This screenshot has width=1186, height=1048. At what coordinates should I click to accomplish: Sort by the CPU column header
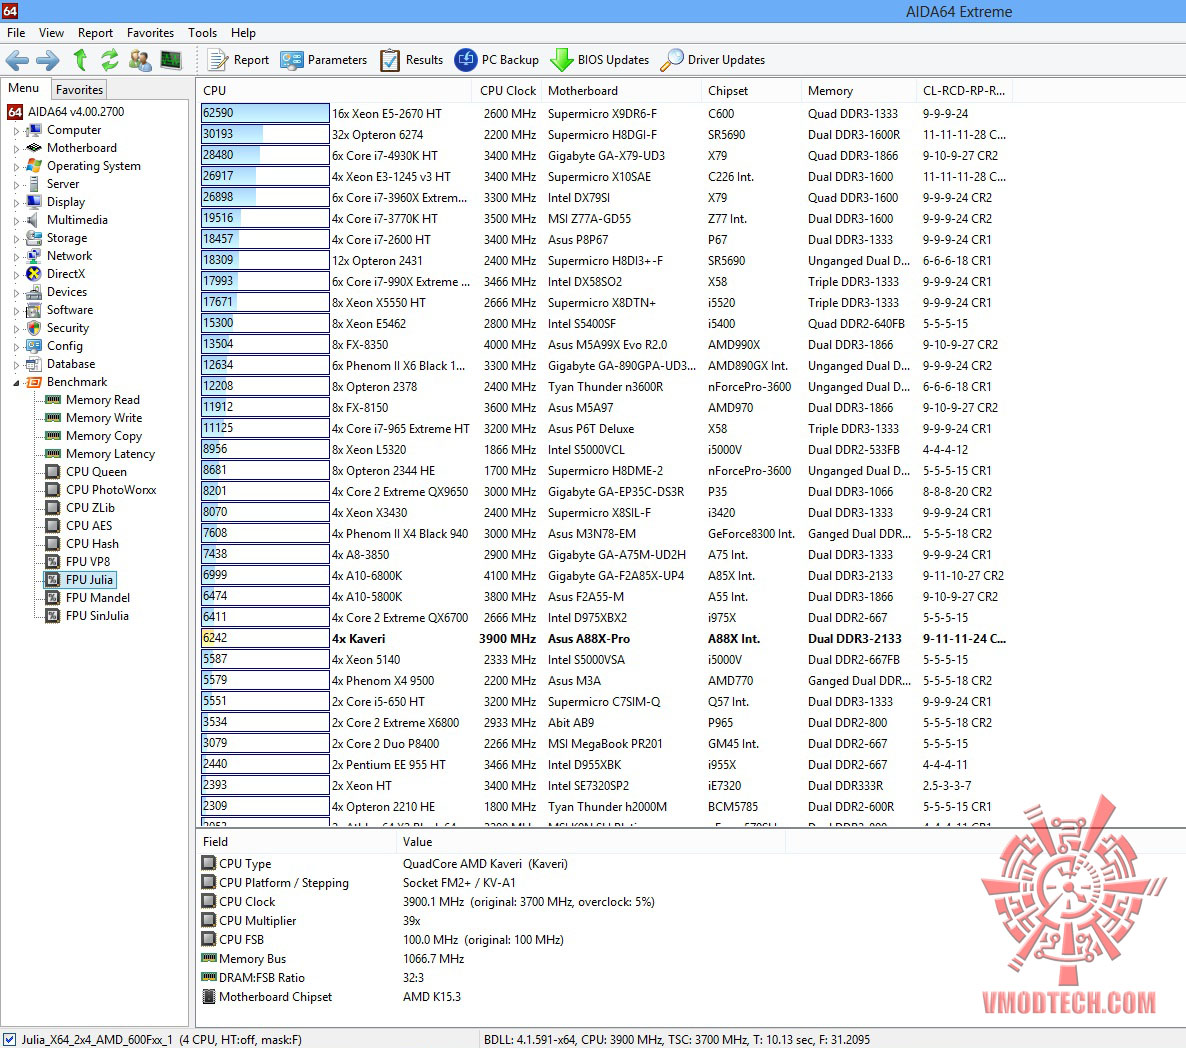(x=335, y=91)
